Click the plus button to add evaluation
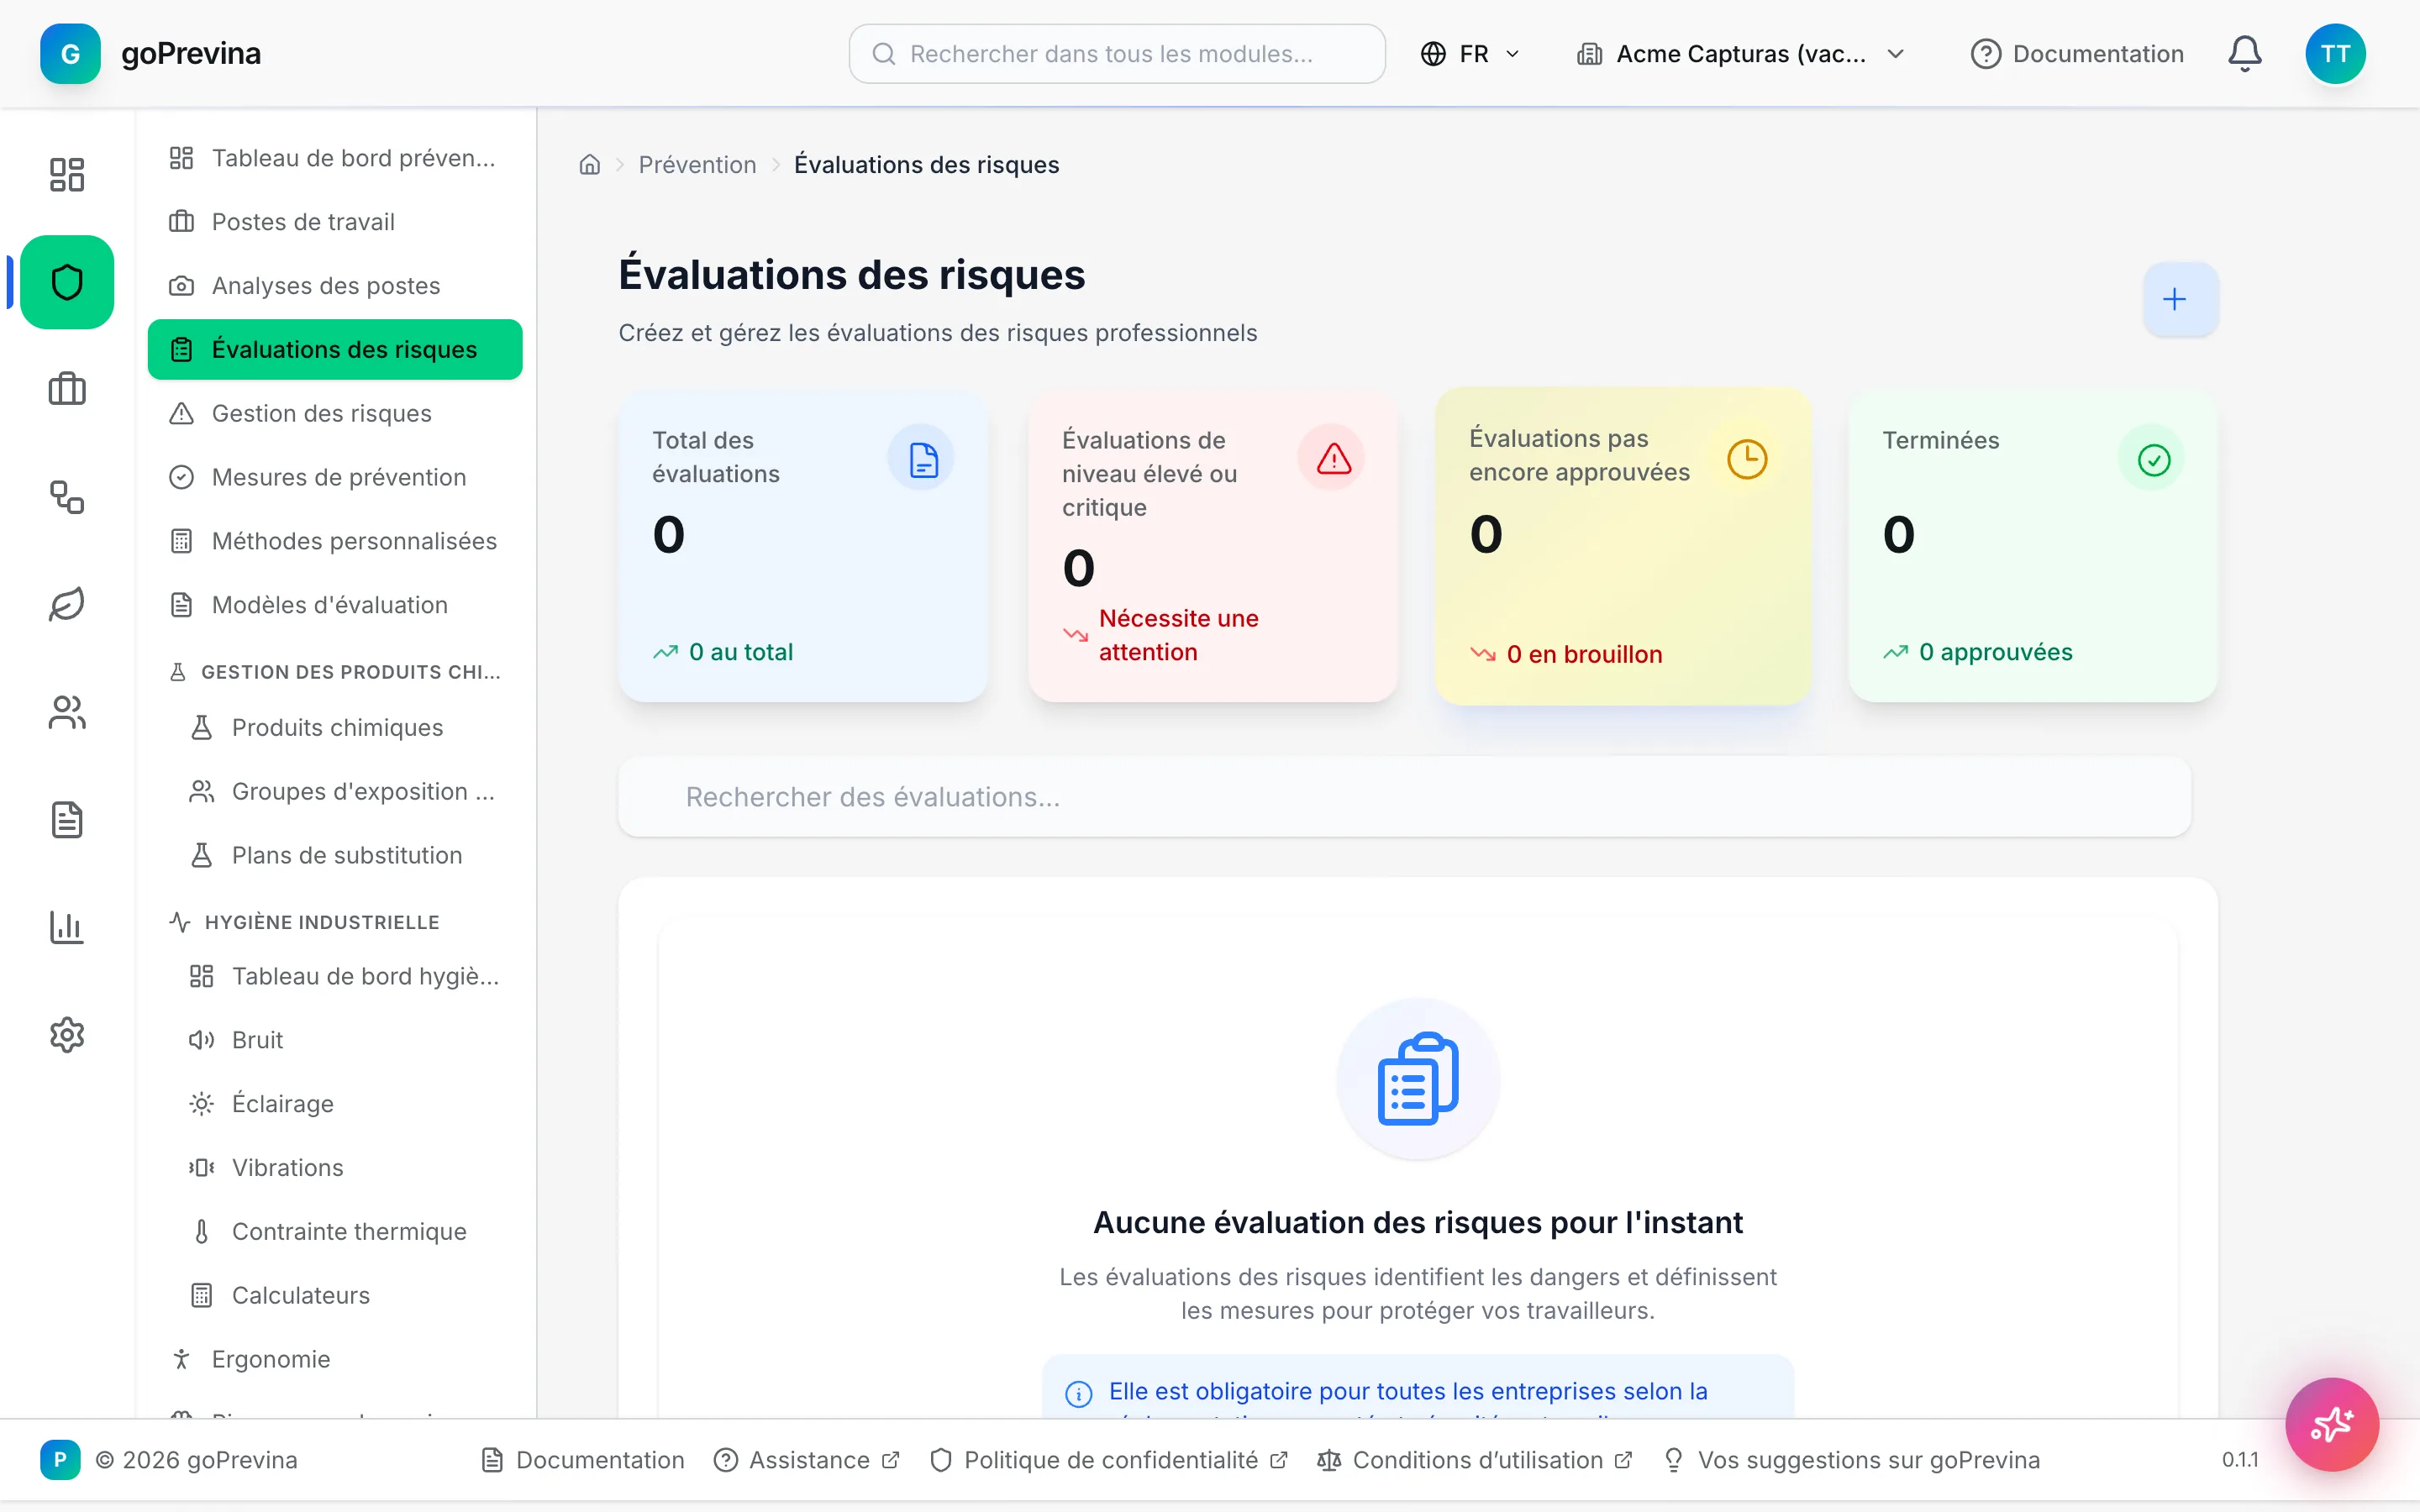2420x1512 pixels. [x=2180, y=299]
